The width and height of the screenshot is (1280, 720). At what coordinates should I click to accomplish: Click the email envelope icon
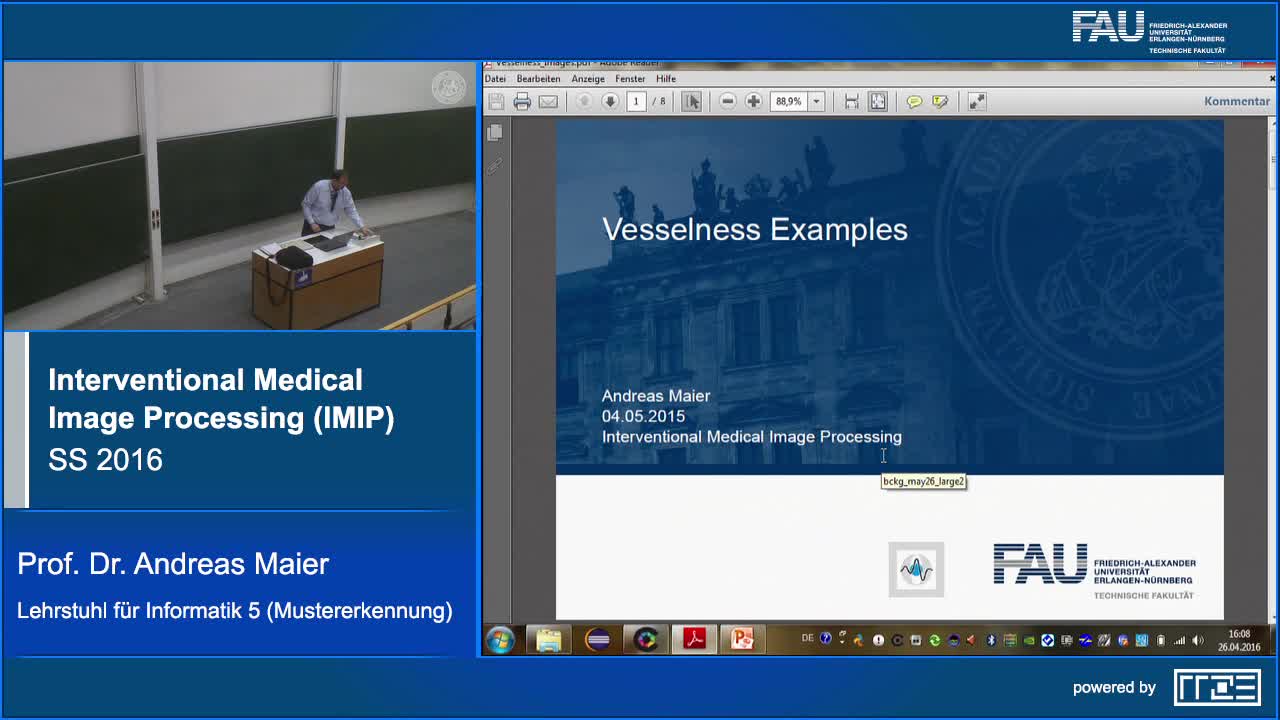point(548,101)
